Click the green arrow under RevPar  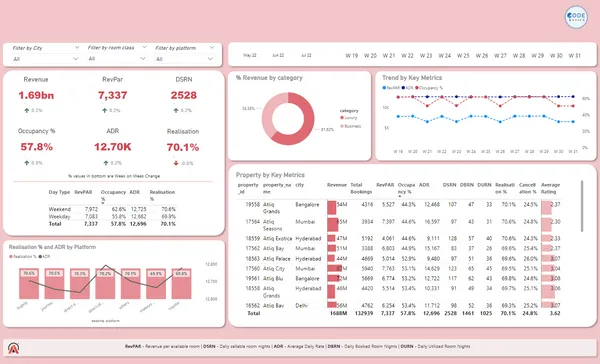[104, 110]
